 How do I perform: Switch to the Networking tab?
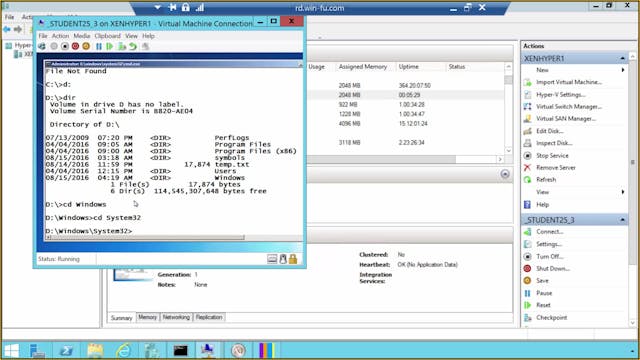click(x=176, y=317)
